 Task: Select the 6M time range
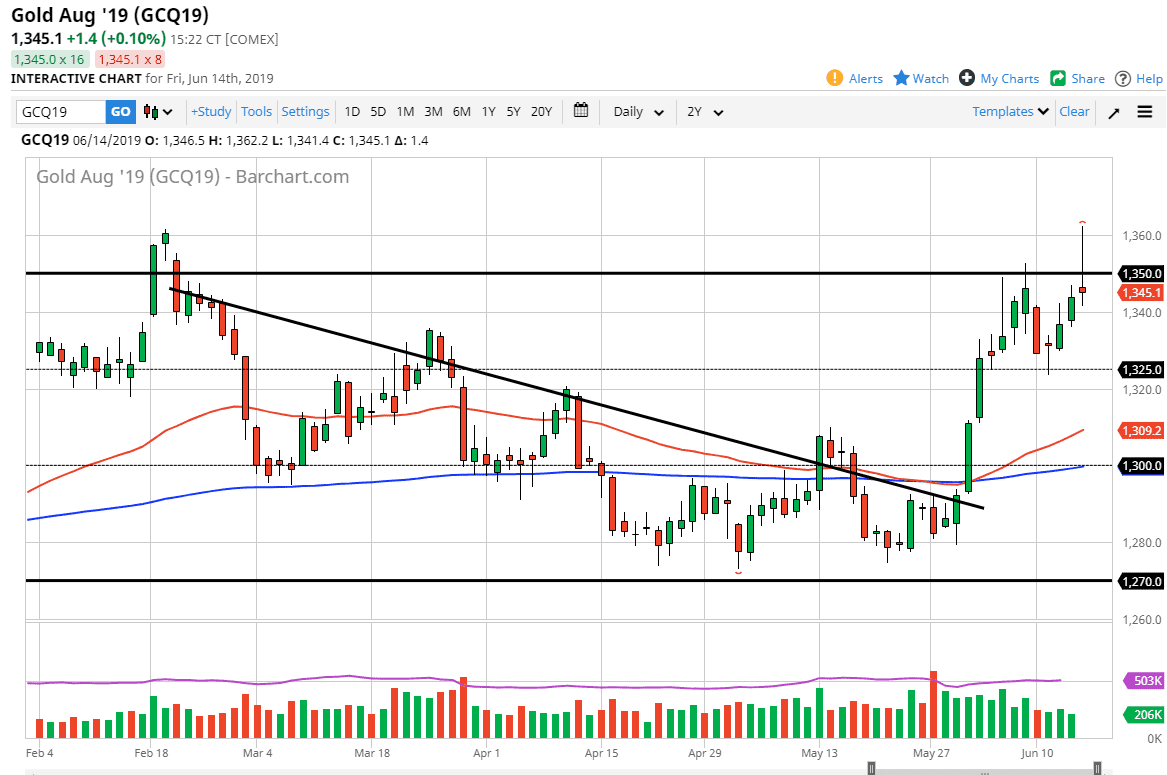coord(461,112)
